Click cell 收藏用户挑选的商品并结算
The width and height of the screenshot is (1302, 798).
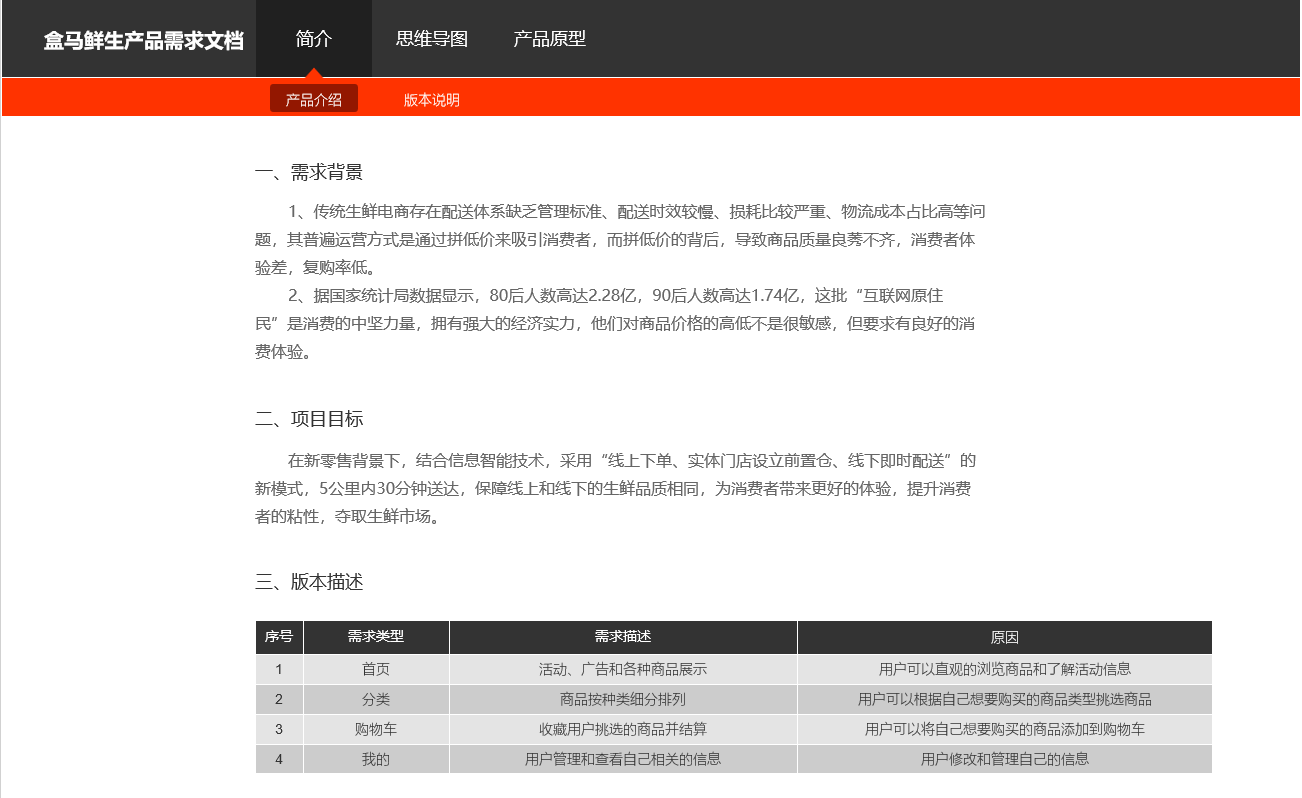pyautogui.click(x=623, y=729)
